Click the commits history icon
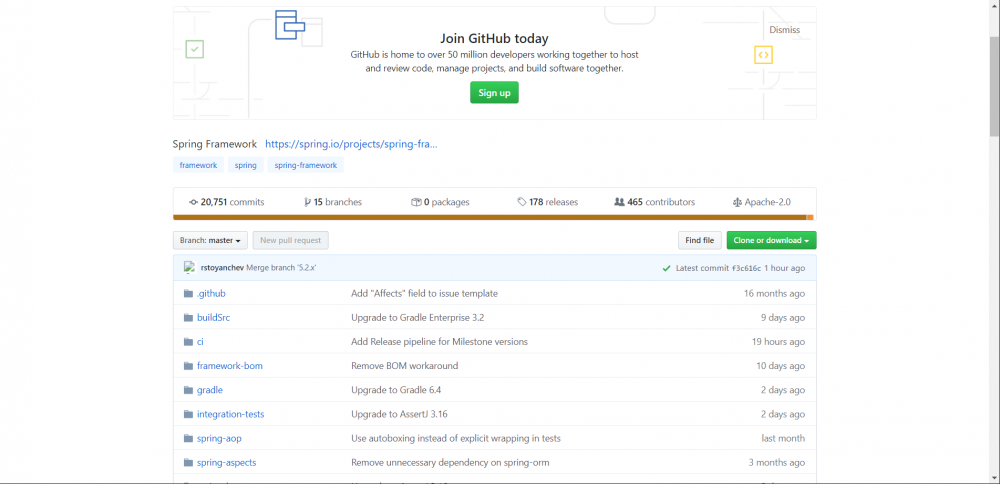Image resolution: width=1000 pixels, height=484 pixels. pos(194,202)
